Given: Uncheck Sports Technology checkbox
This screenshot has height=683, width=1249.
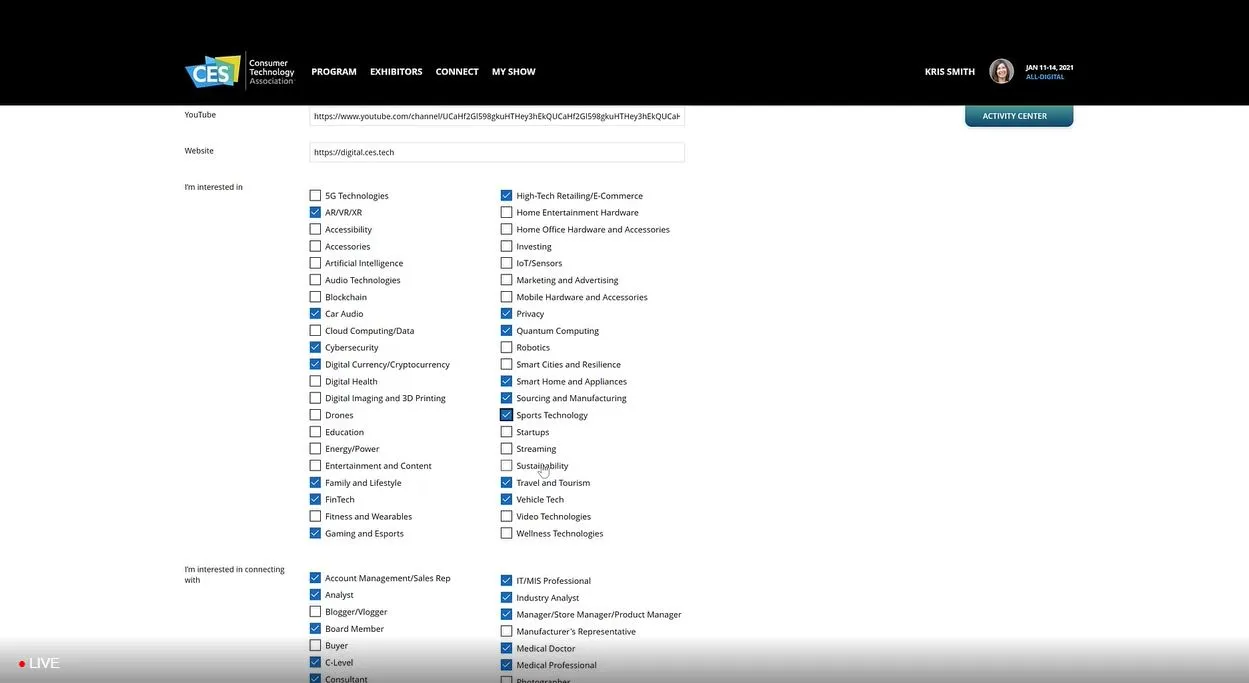Looking at the screenshot, I should pyautogui.click(x=506, y=415).
